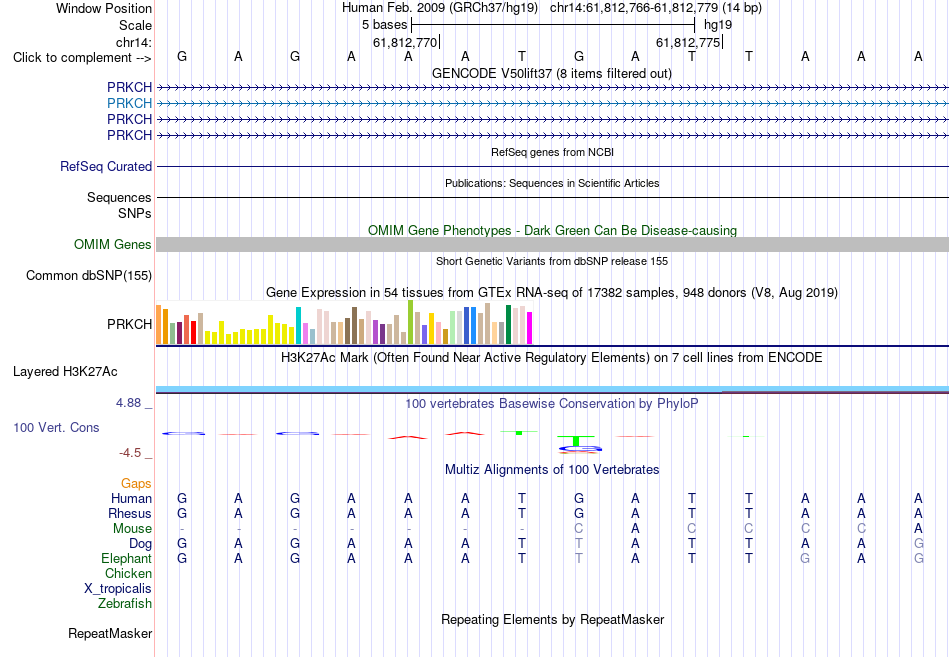Select the light-blue PRKCH transcript label
The image size is (950, 657).
click(129, 103)
